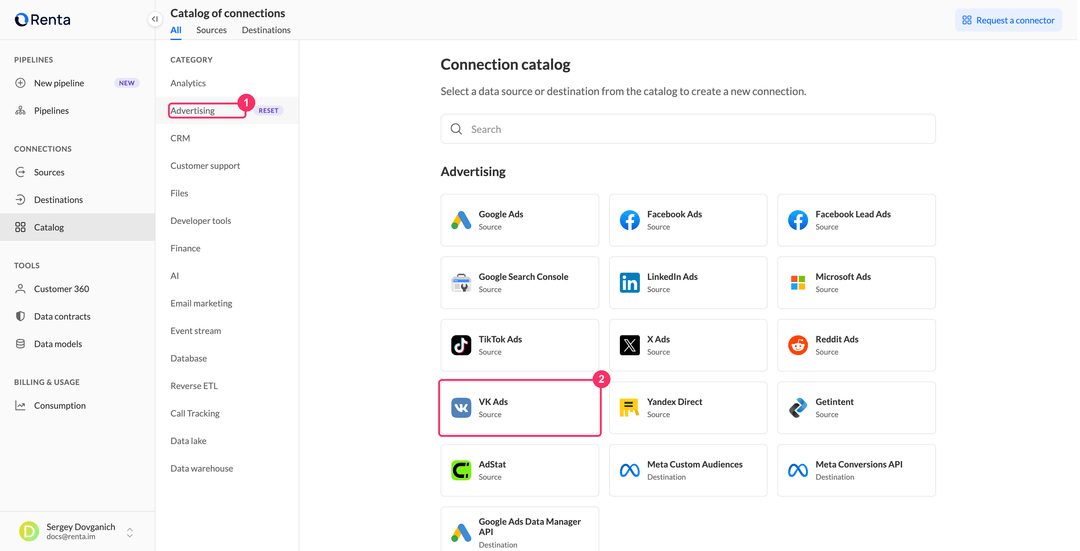Select the Files category

tap(179, 194)
